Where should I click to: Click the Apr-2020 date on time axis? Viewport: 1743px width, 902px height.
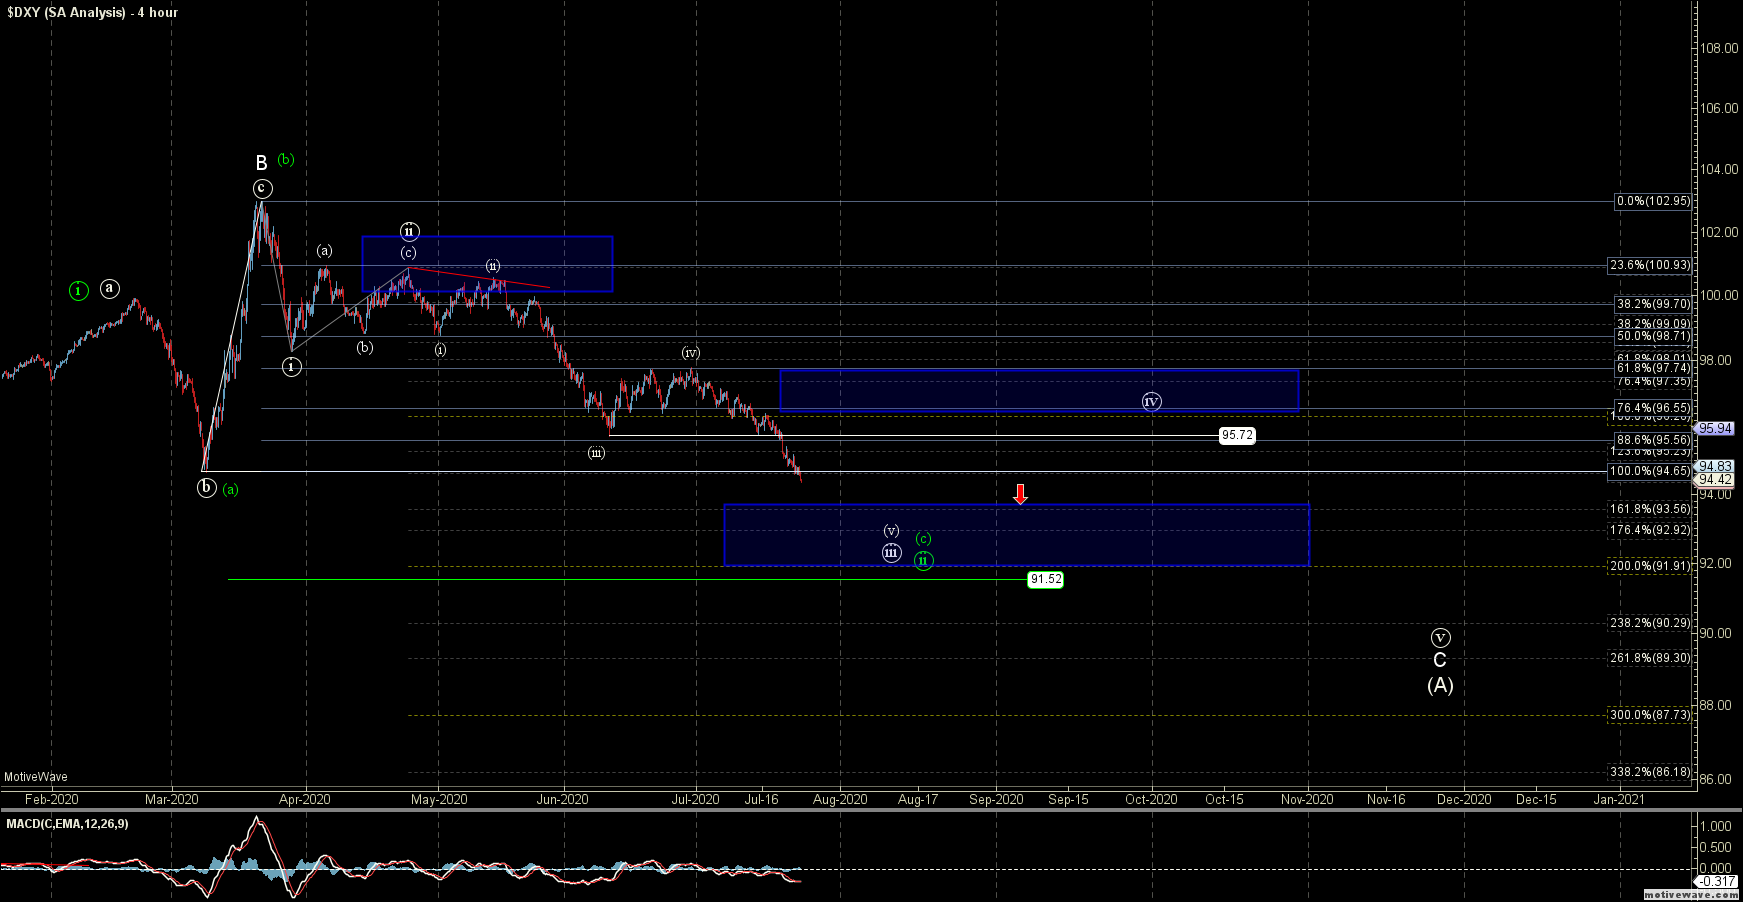click(x=304, y=799)
